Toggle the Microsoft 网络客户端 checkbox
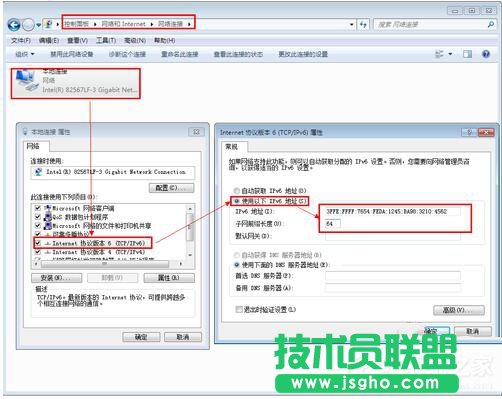This screenshot has width=502, height=399. [x=38, y=208]
